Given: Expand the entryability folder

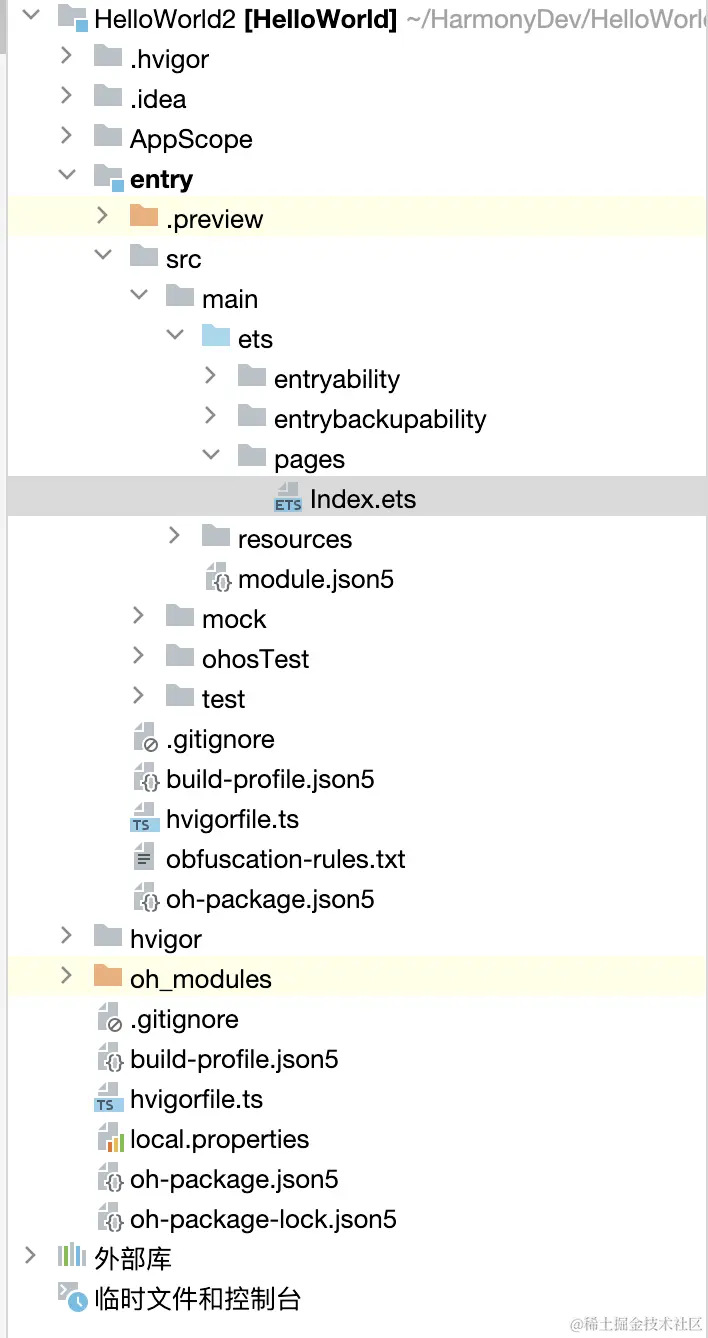Looking at the screenshot, I should click(211, 379).
